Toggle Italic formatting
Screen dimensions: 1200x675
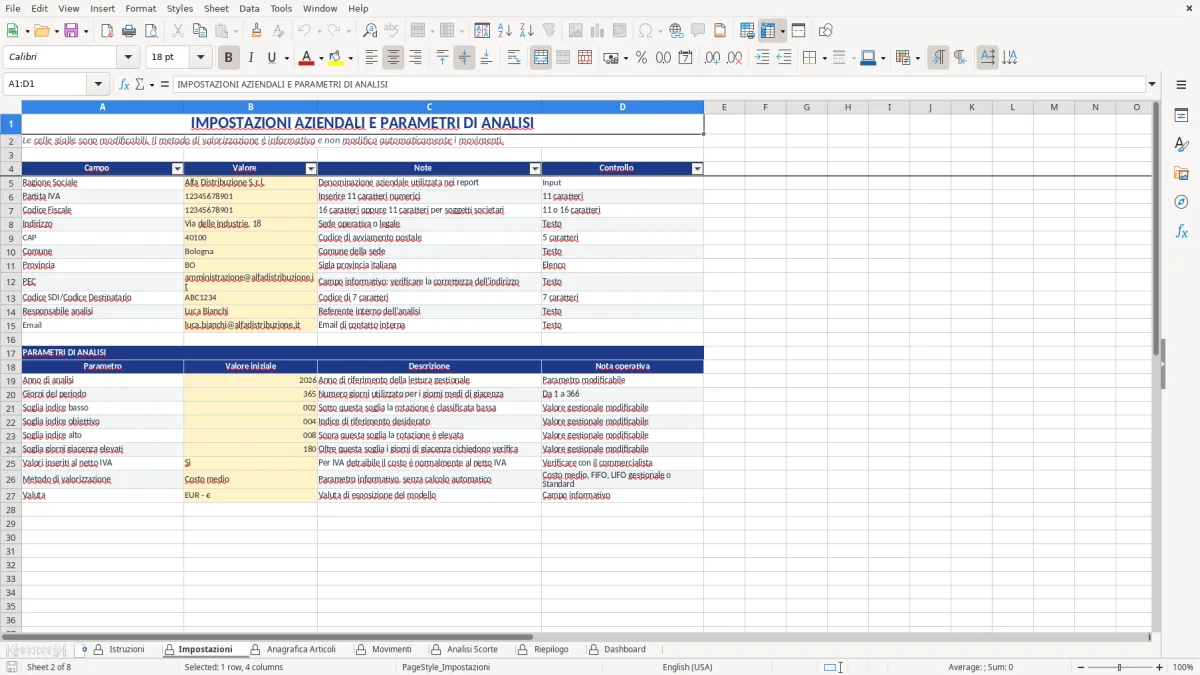[x=250, y=58]
